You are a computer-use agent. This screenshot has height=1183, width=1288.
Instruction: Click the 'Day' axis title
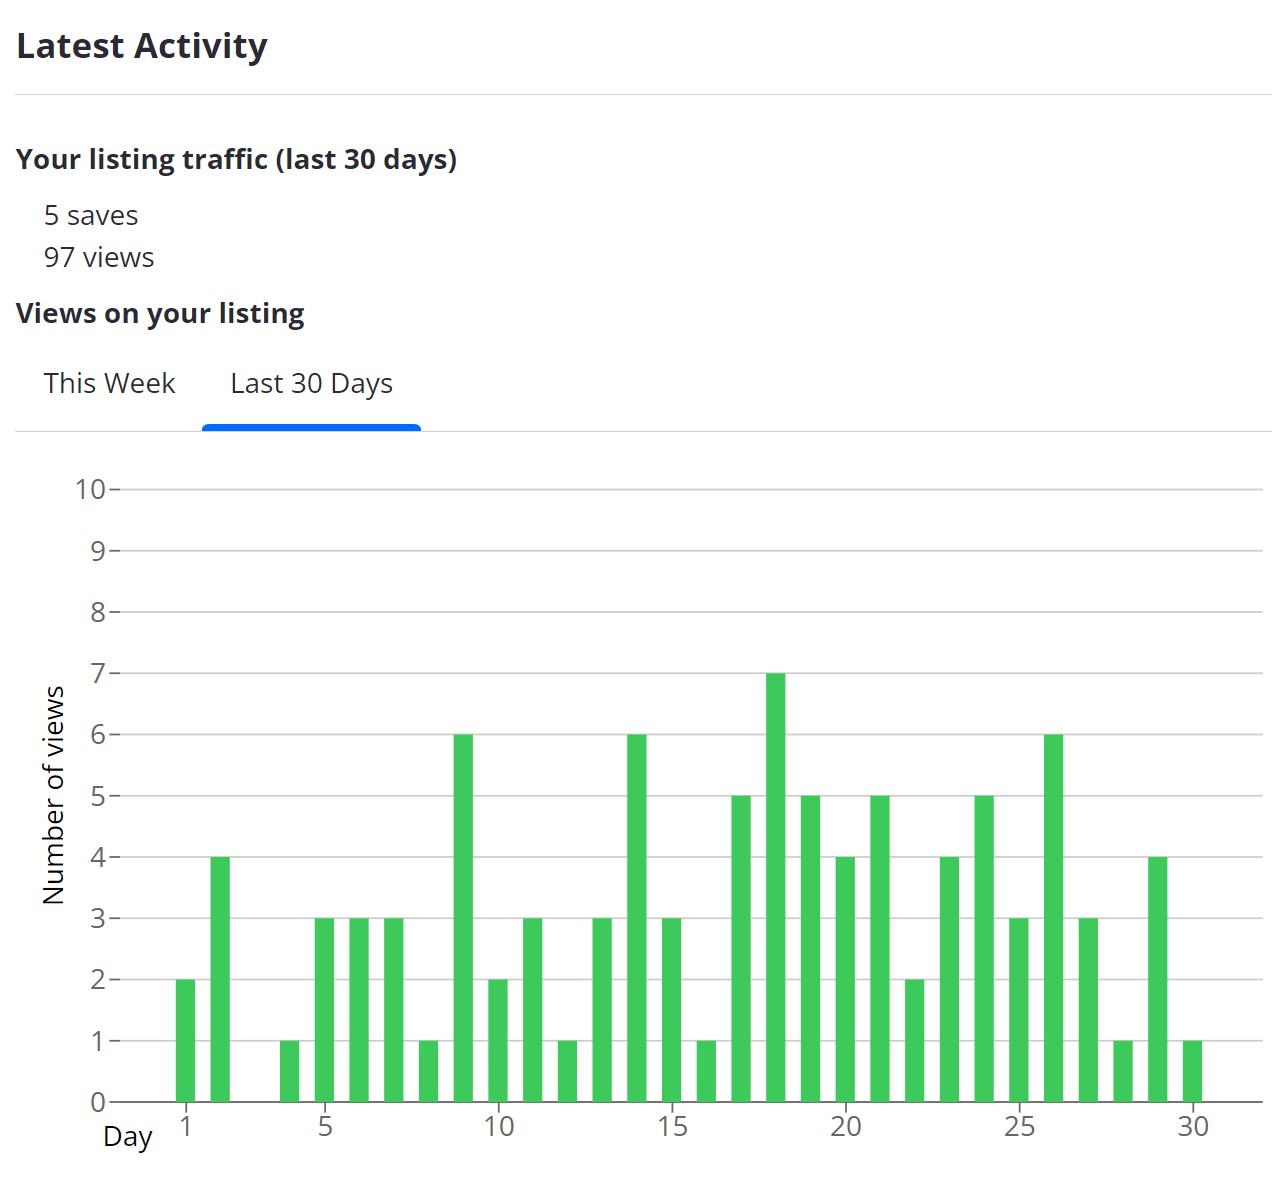point(128,1137)
